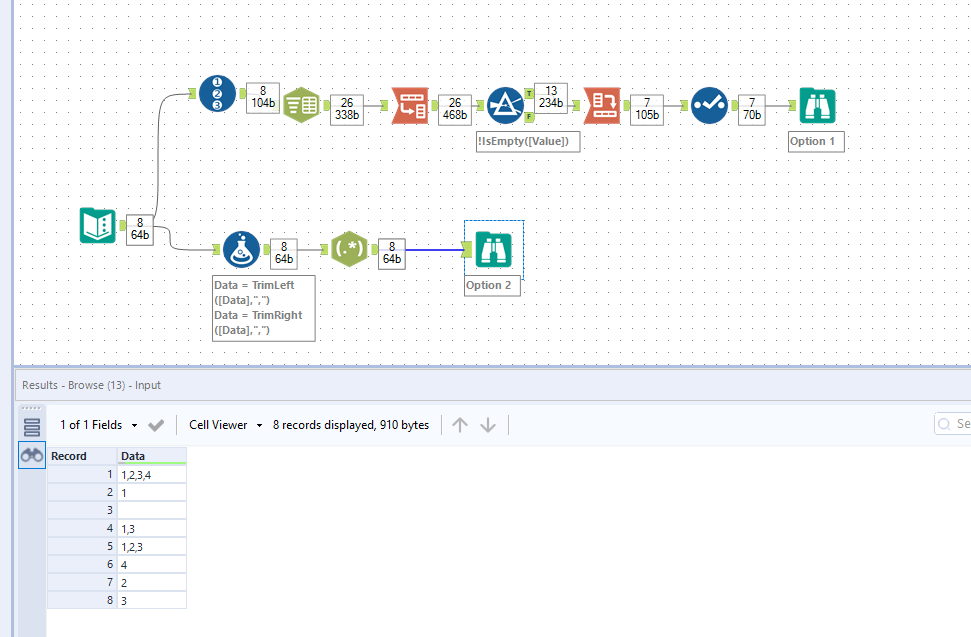Open the Record ID tool
971x637 pixels.
pos(217,95)
